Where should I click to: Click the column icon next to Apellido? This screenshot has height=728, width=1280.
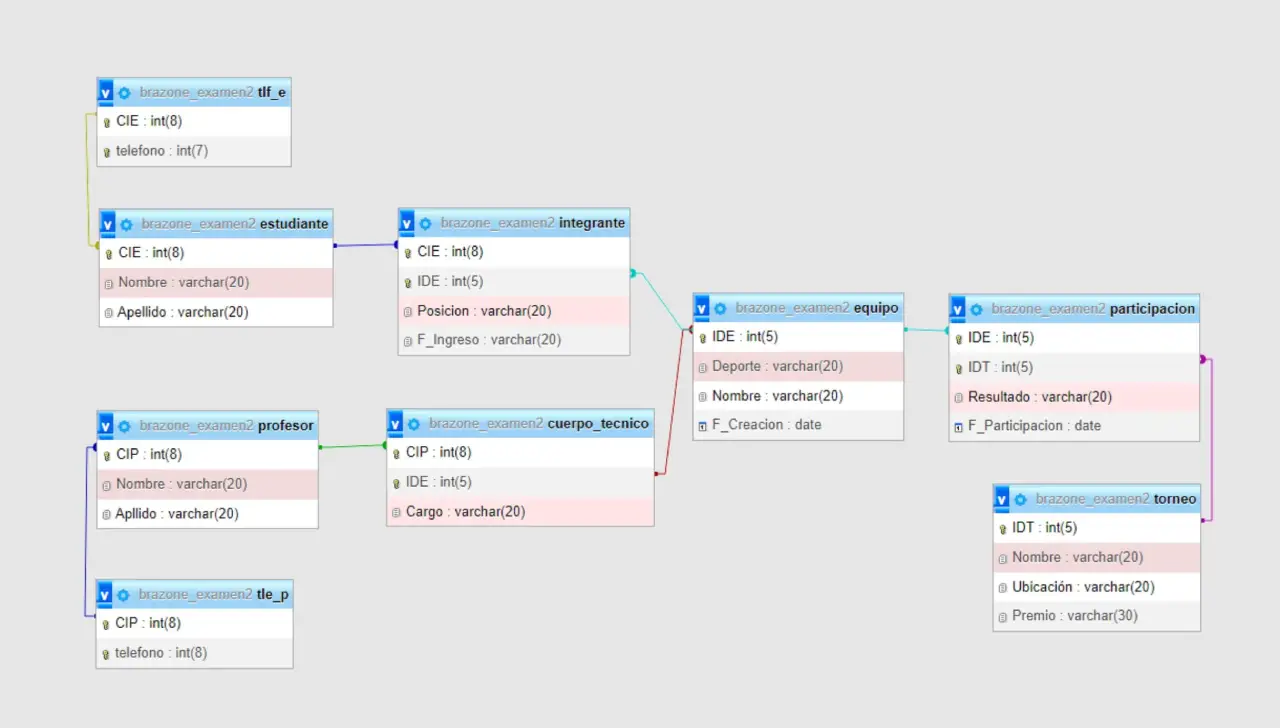coord(108,313)
